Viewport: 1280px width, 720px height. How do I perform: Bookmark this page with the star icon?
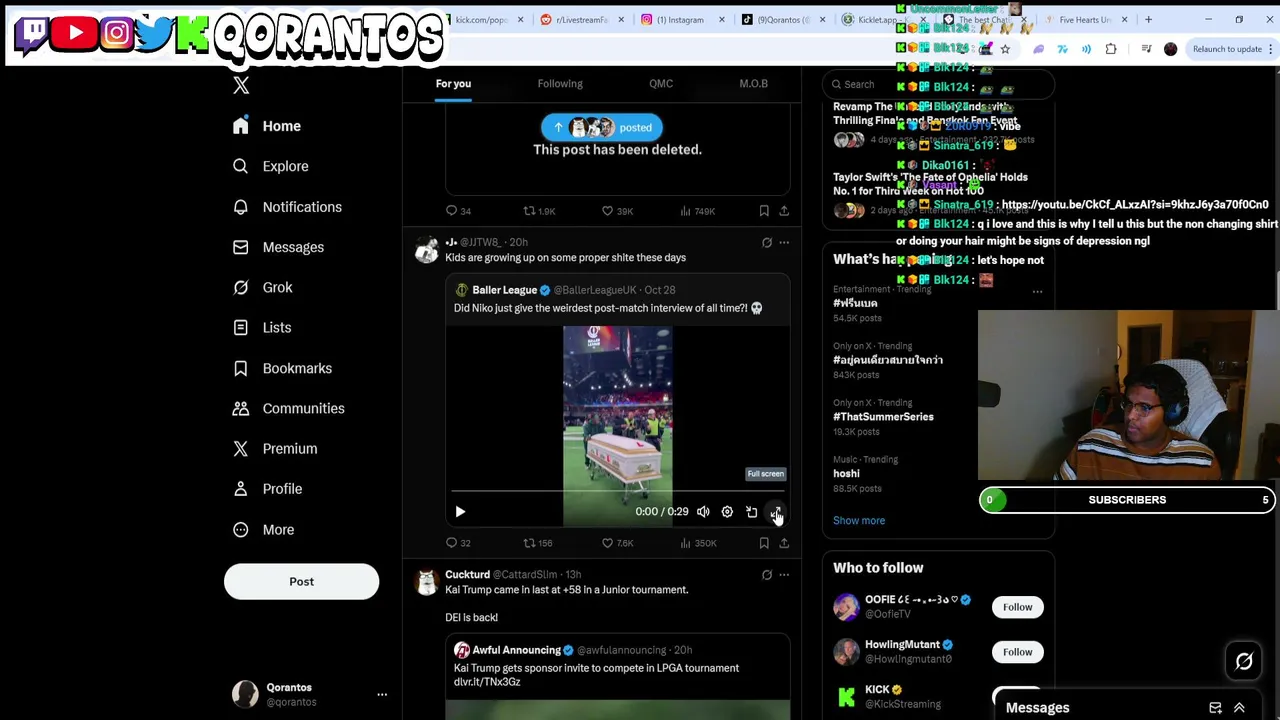click(x=1005, y=49)
